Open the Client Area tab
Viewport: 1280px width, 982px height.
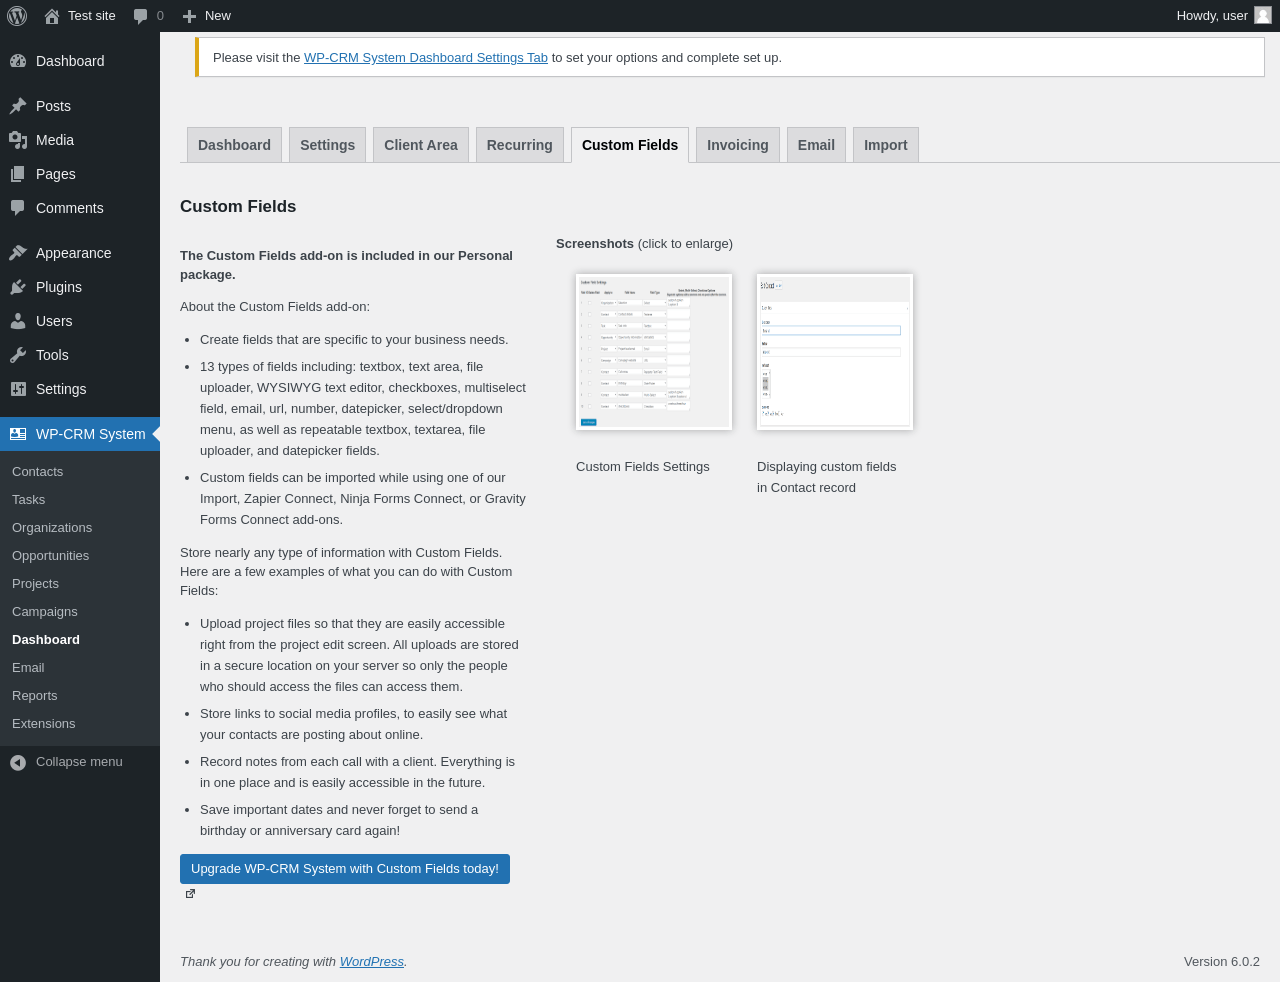(421, 145)
